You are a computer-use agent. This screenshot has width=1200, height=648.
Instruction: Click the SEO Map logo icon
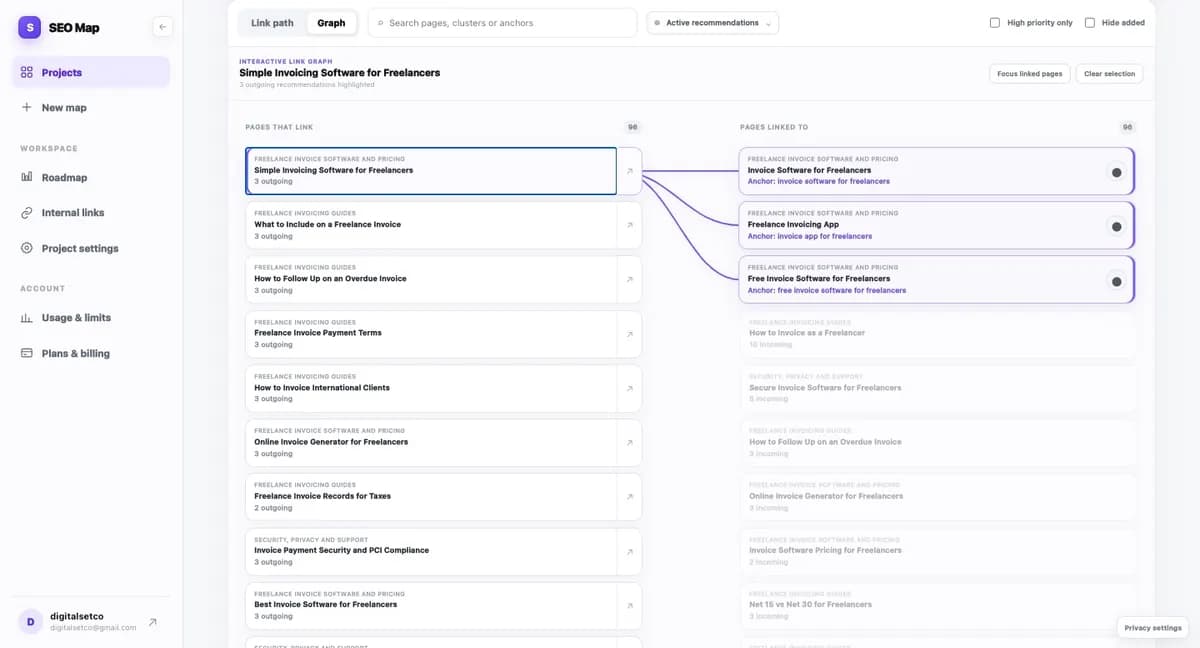point(29,27)
